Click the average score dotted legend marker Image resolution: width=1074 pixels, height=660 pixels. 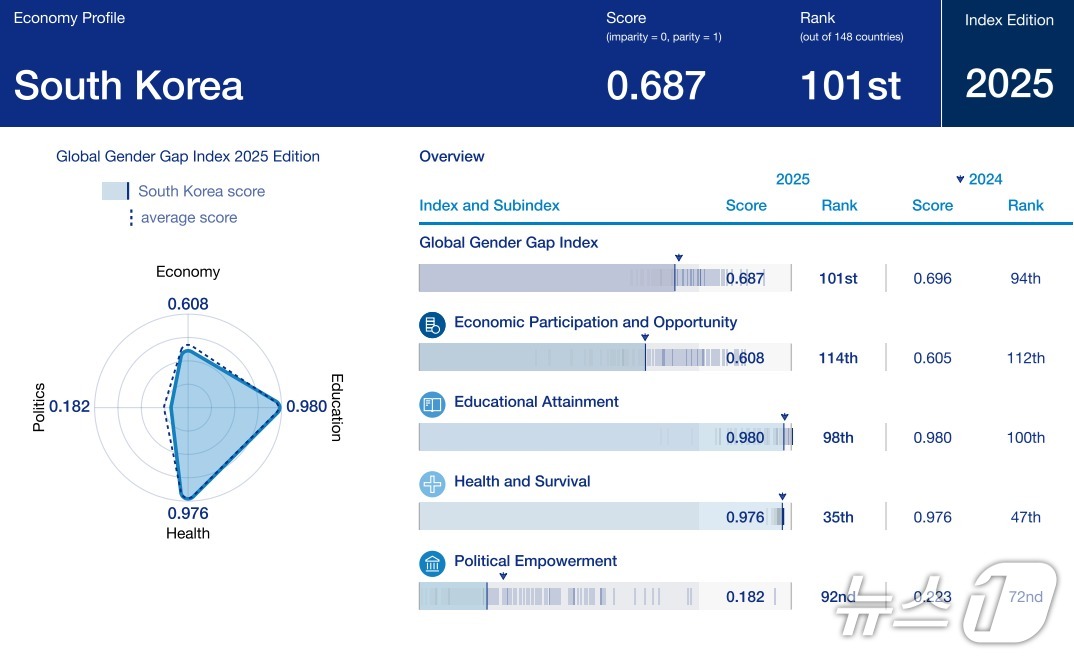[x=131, y=218]
